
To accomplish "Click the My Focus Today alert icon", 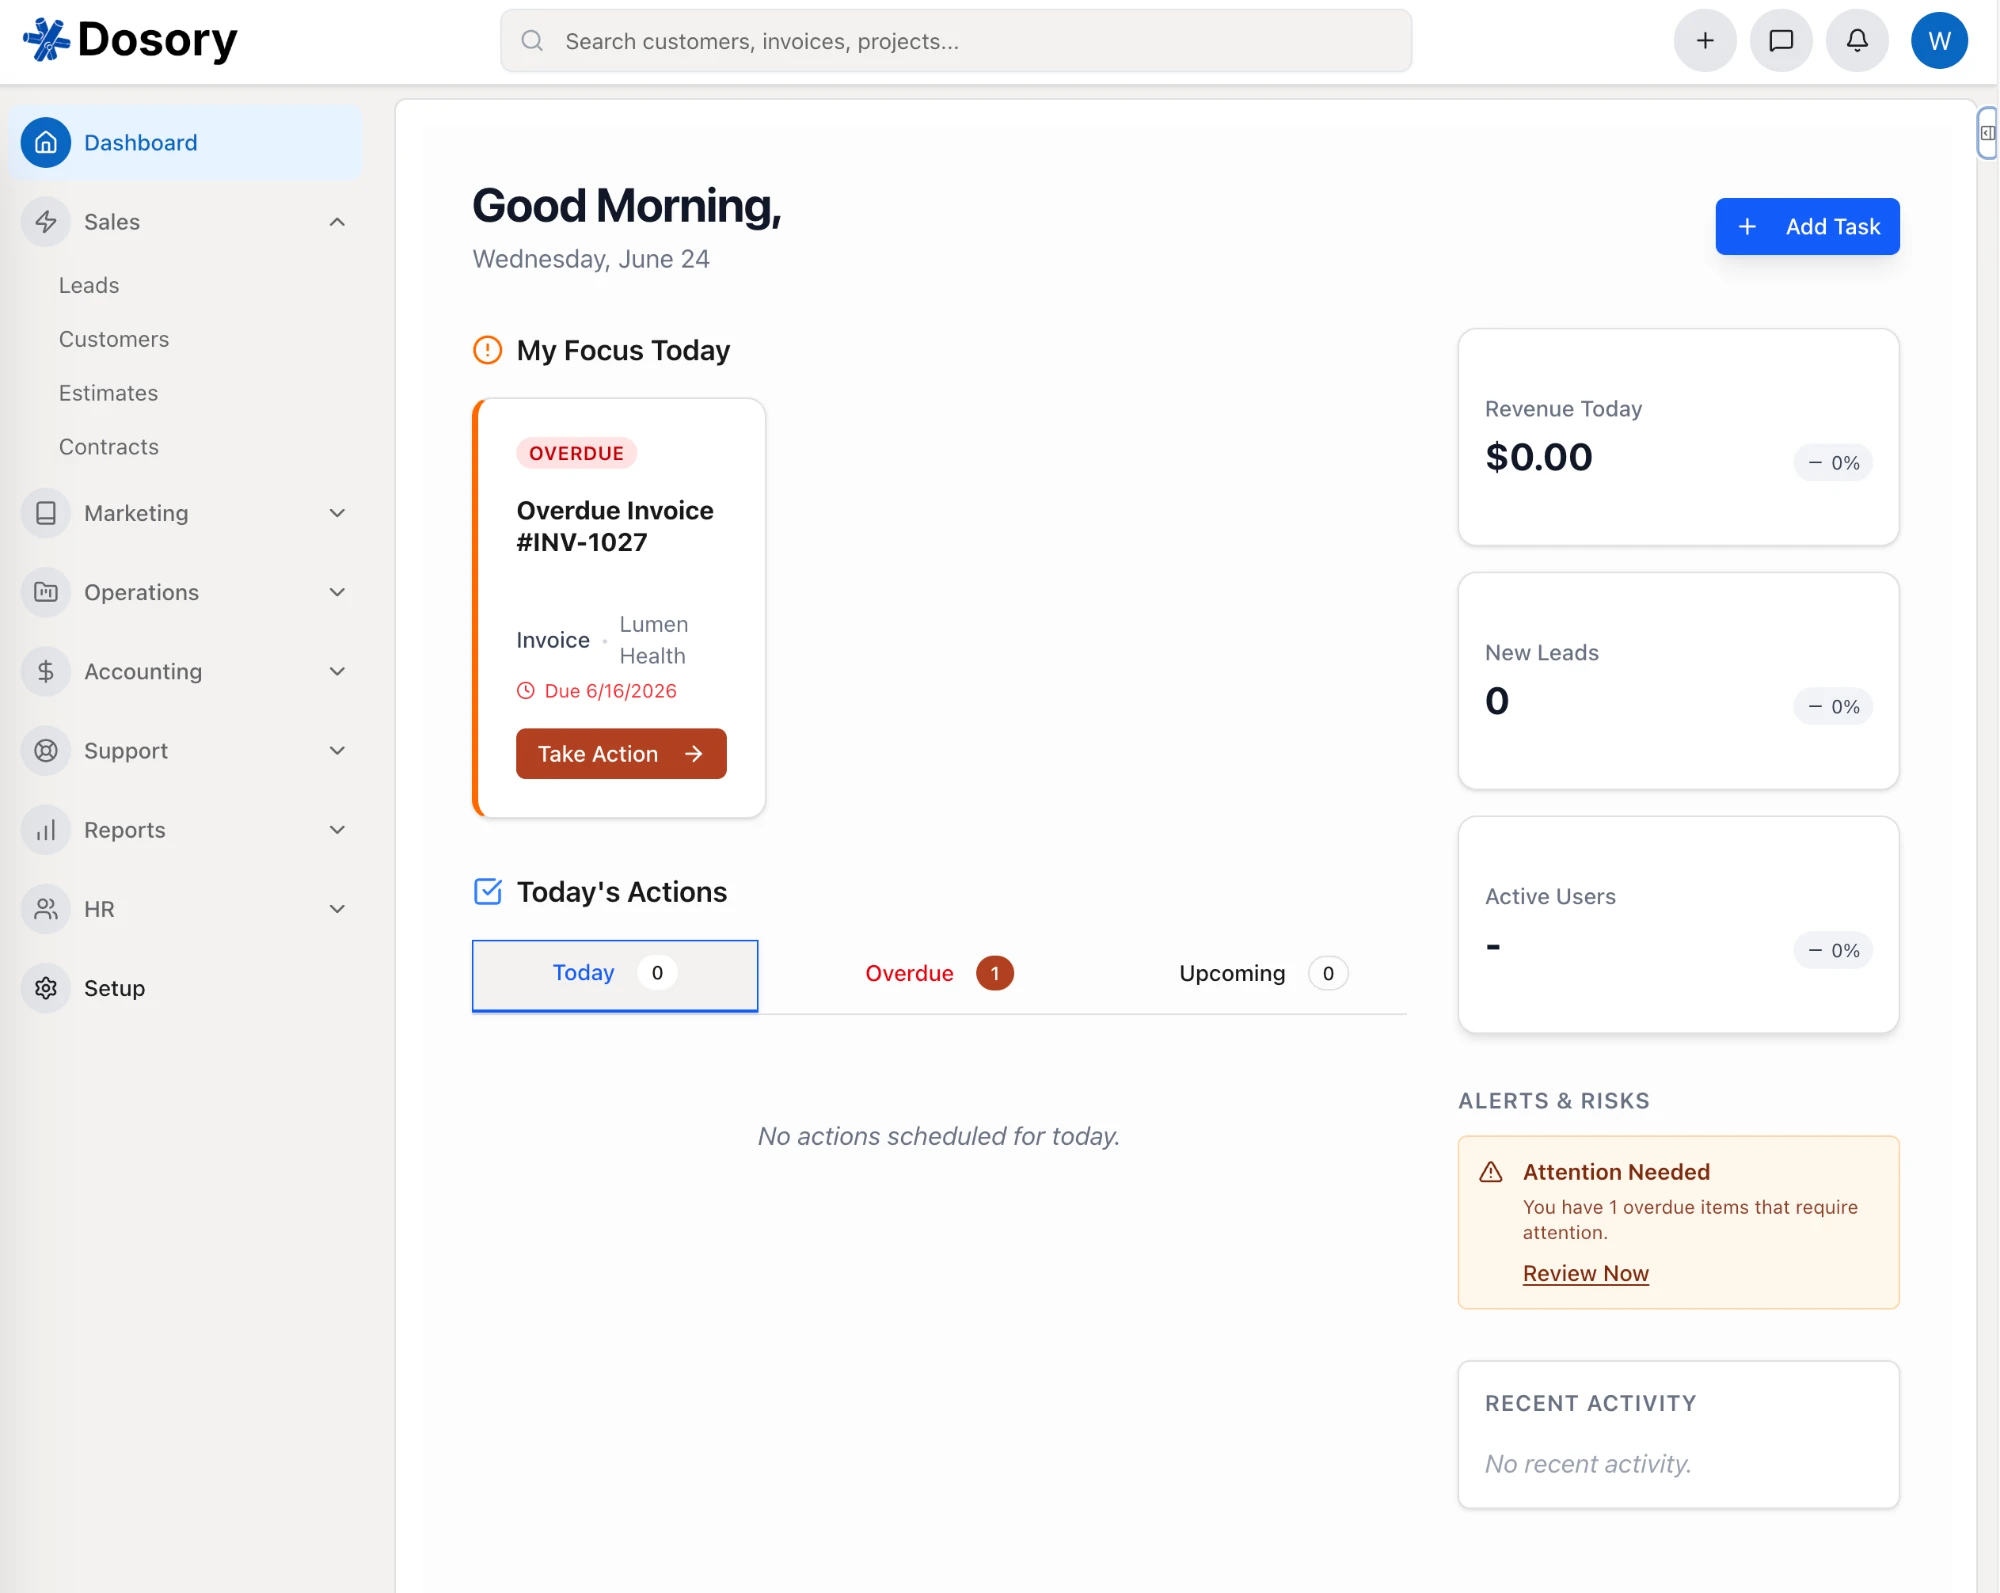I will click(x=487, y=350).
